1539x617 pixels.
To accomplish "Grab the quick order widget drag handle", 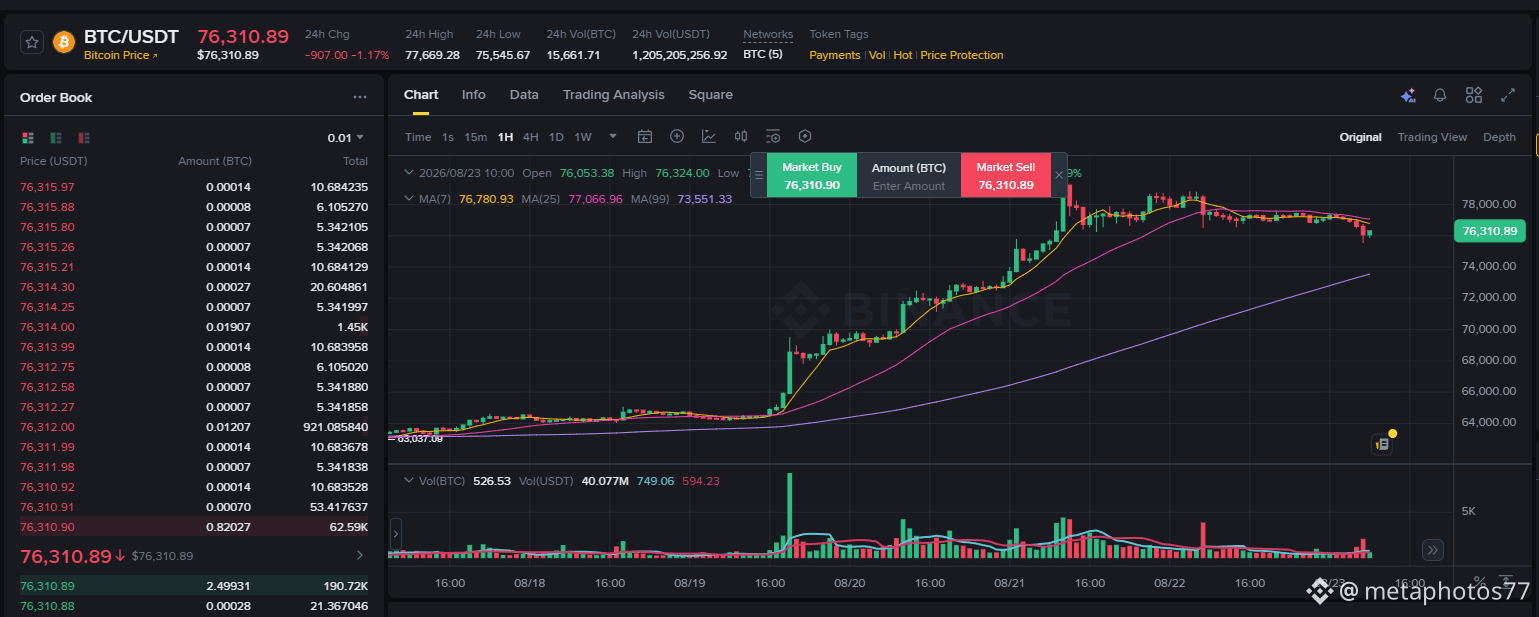I will click(758, 175).
